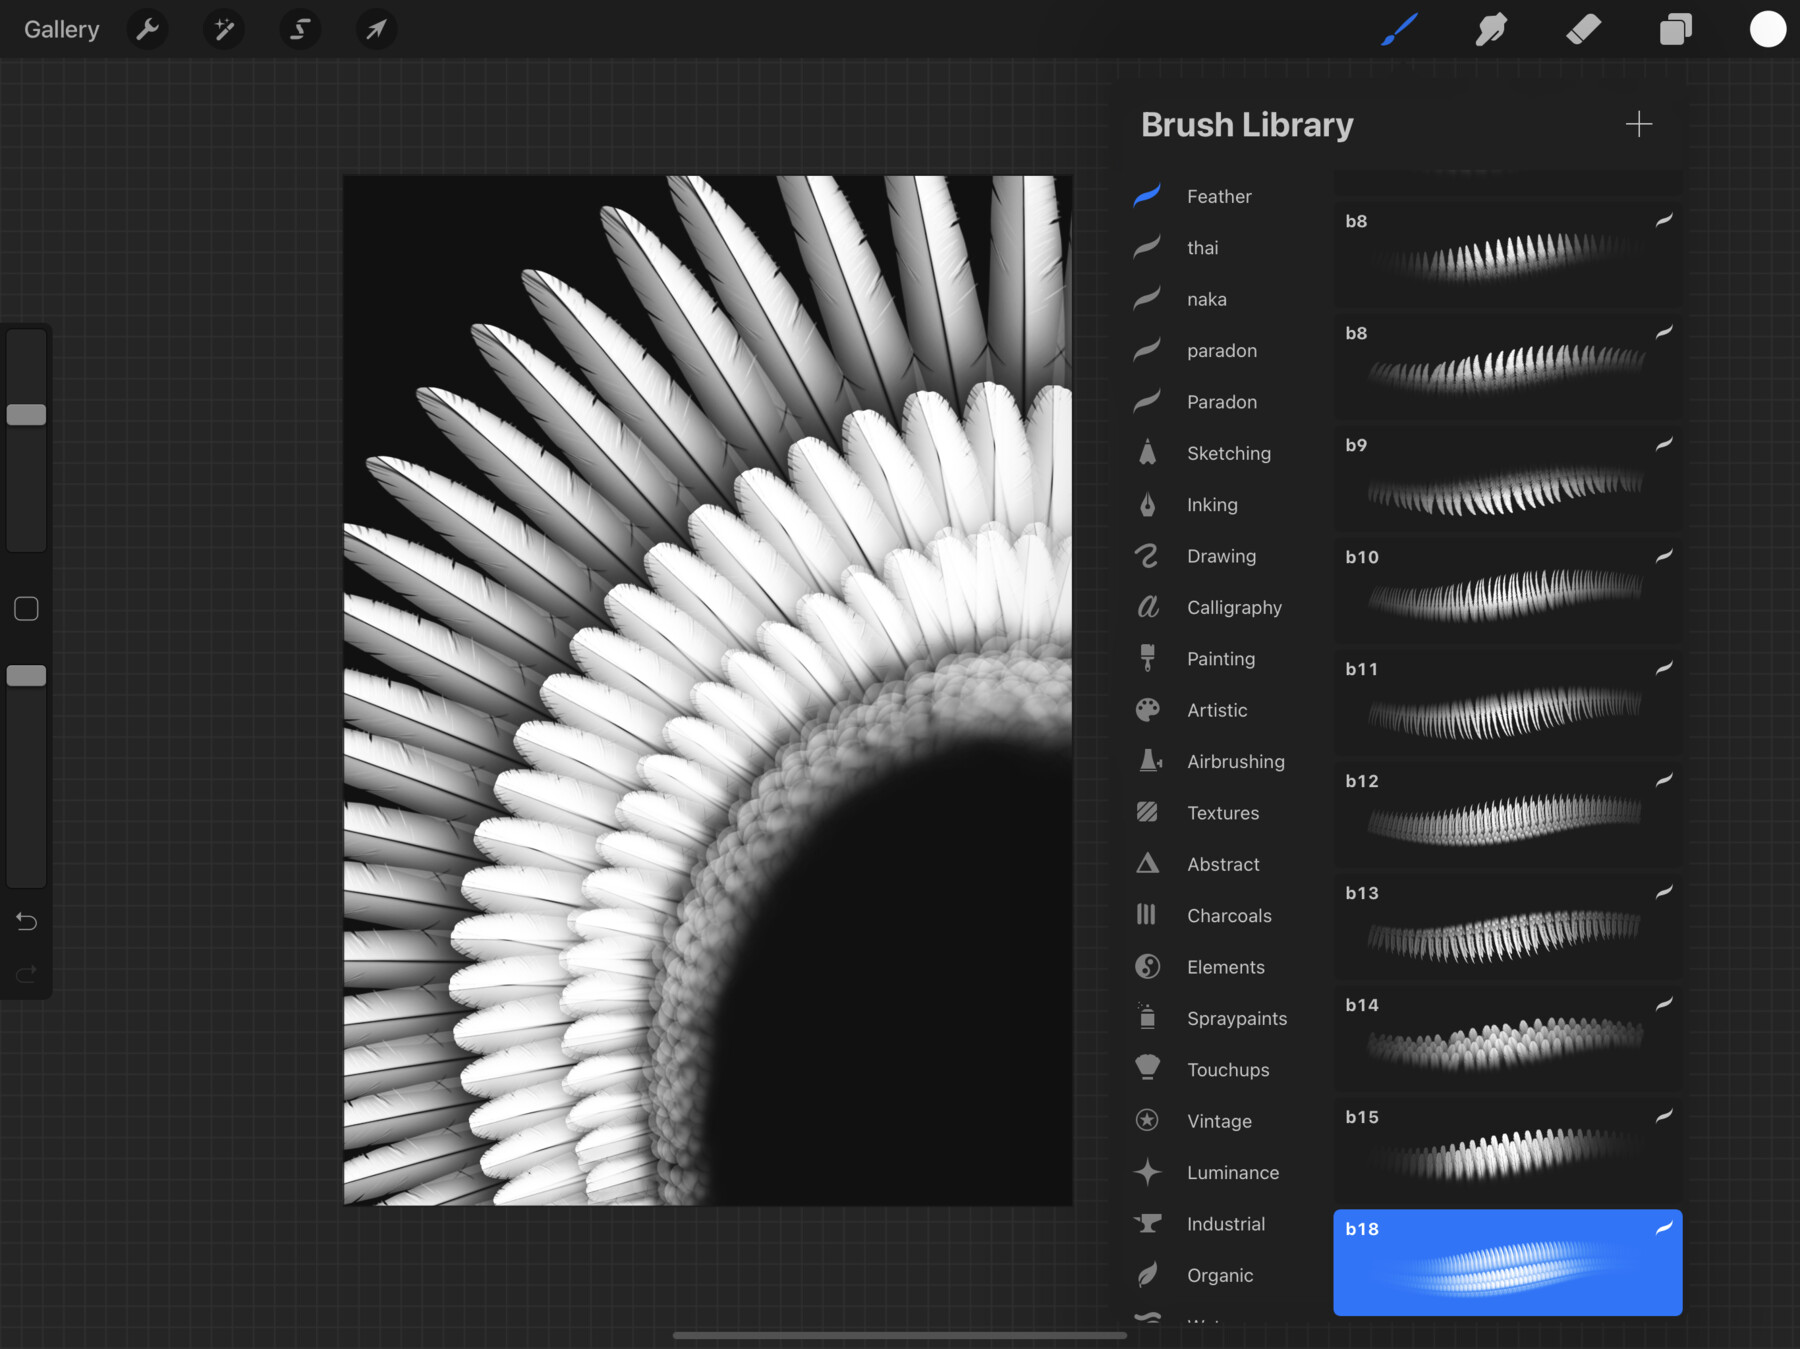Screen dimensions: 1800x1349
Task: Open the Layers panel
Action: coord(1676,30)
